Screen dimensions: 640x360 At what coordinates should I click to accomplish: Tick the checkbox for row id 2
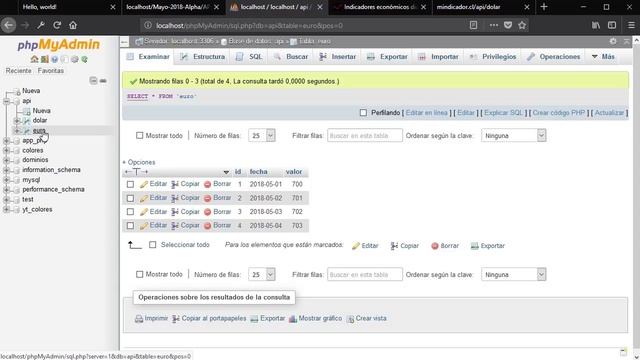tap(130, 198)
